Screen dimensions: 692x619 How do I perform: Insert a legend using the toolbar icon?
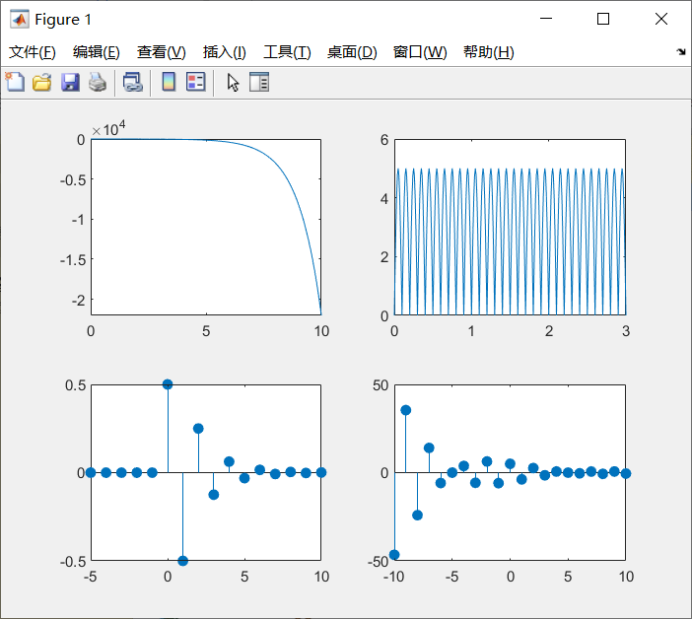pos(196,82)
